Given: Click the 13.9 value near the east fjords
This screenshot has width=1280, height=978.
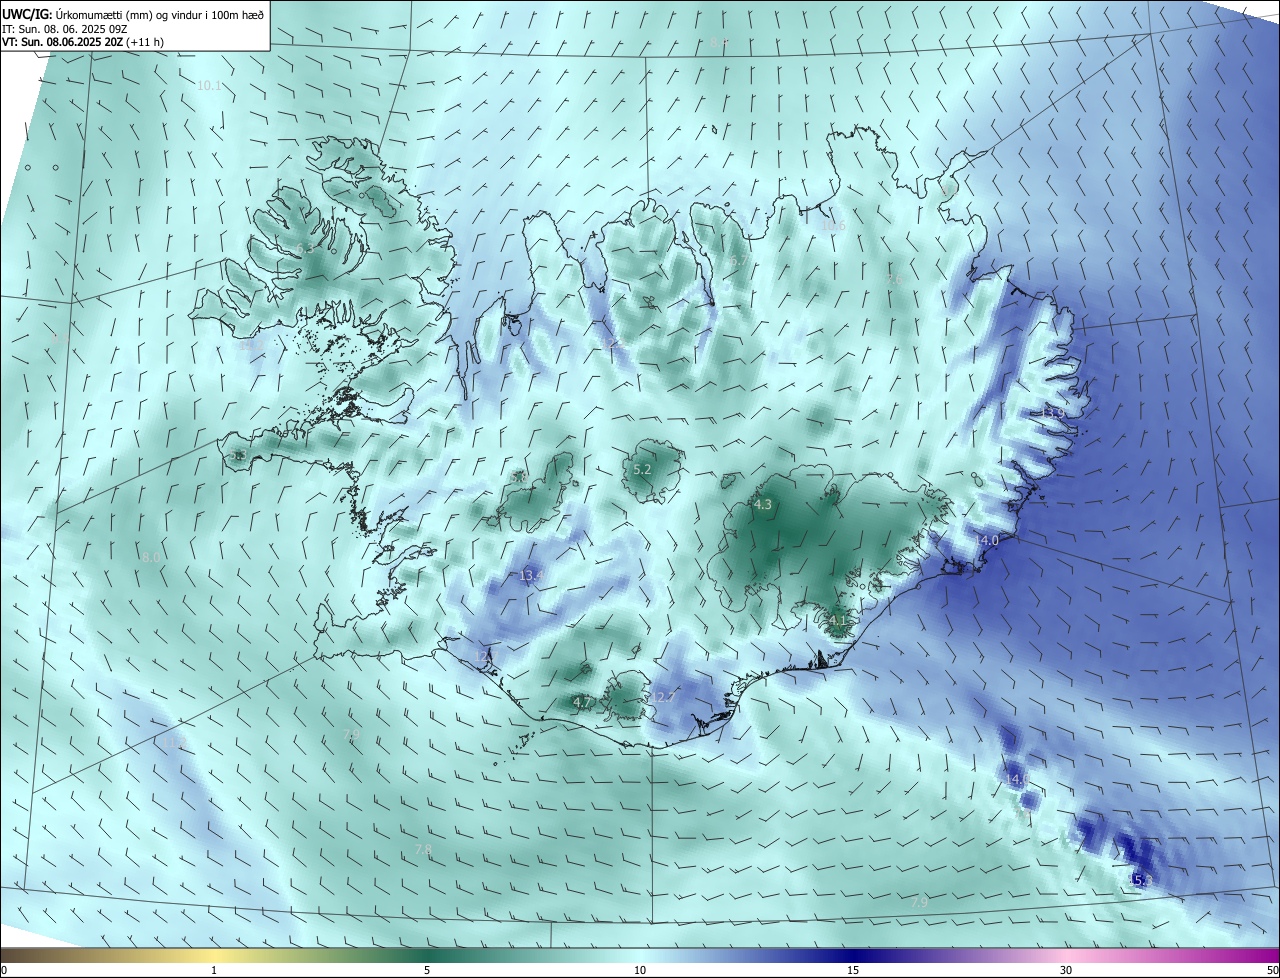Looking at the screenshot, I should (x=1053, y=412).
